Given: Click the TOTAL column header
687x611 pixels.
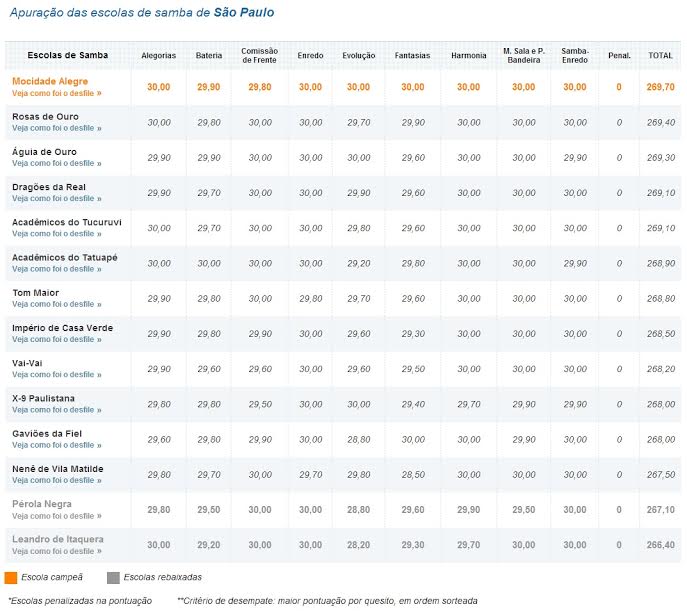Looking at the screenshot, I should [x=660, y=55].
